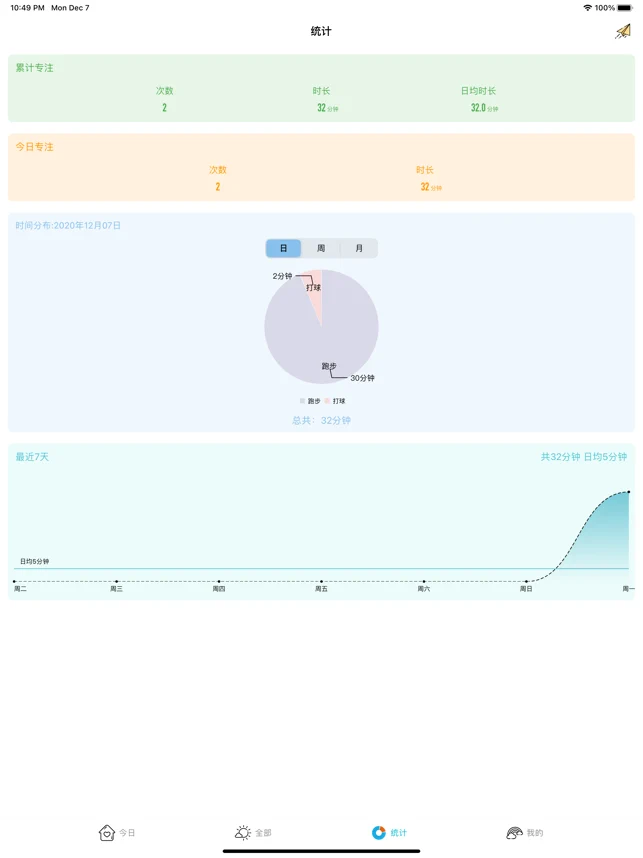Tap the 今日 house icon
This screenshot has width=643, height=858.
tap(107, 832)
